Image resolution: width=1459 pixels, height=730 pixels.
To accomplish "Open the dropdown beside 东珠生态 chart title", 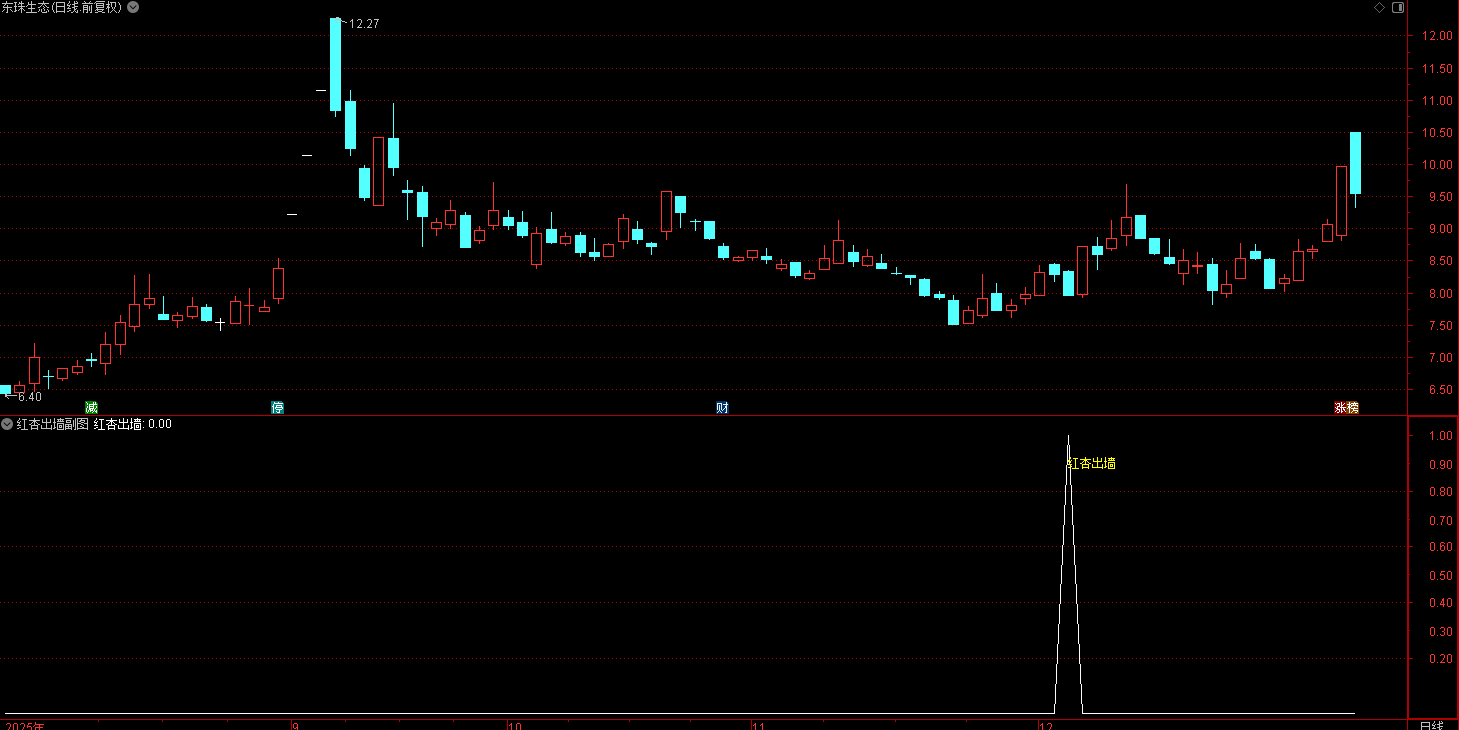I will click(x=134, y=7).
